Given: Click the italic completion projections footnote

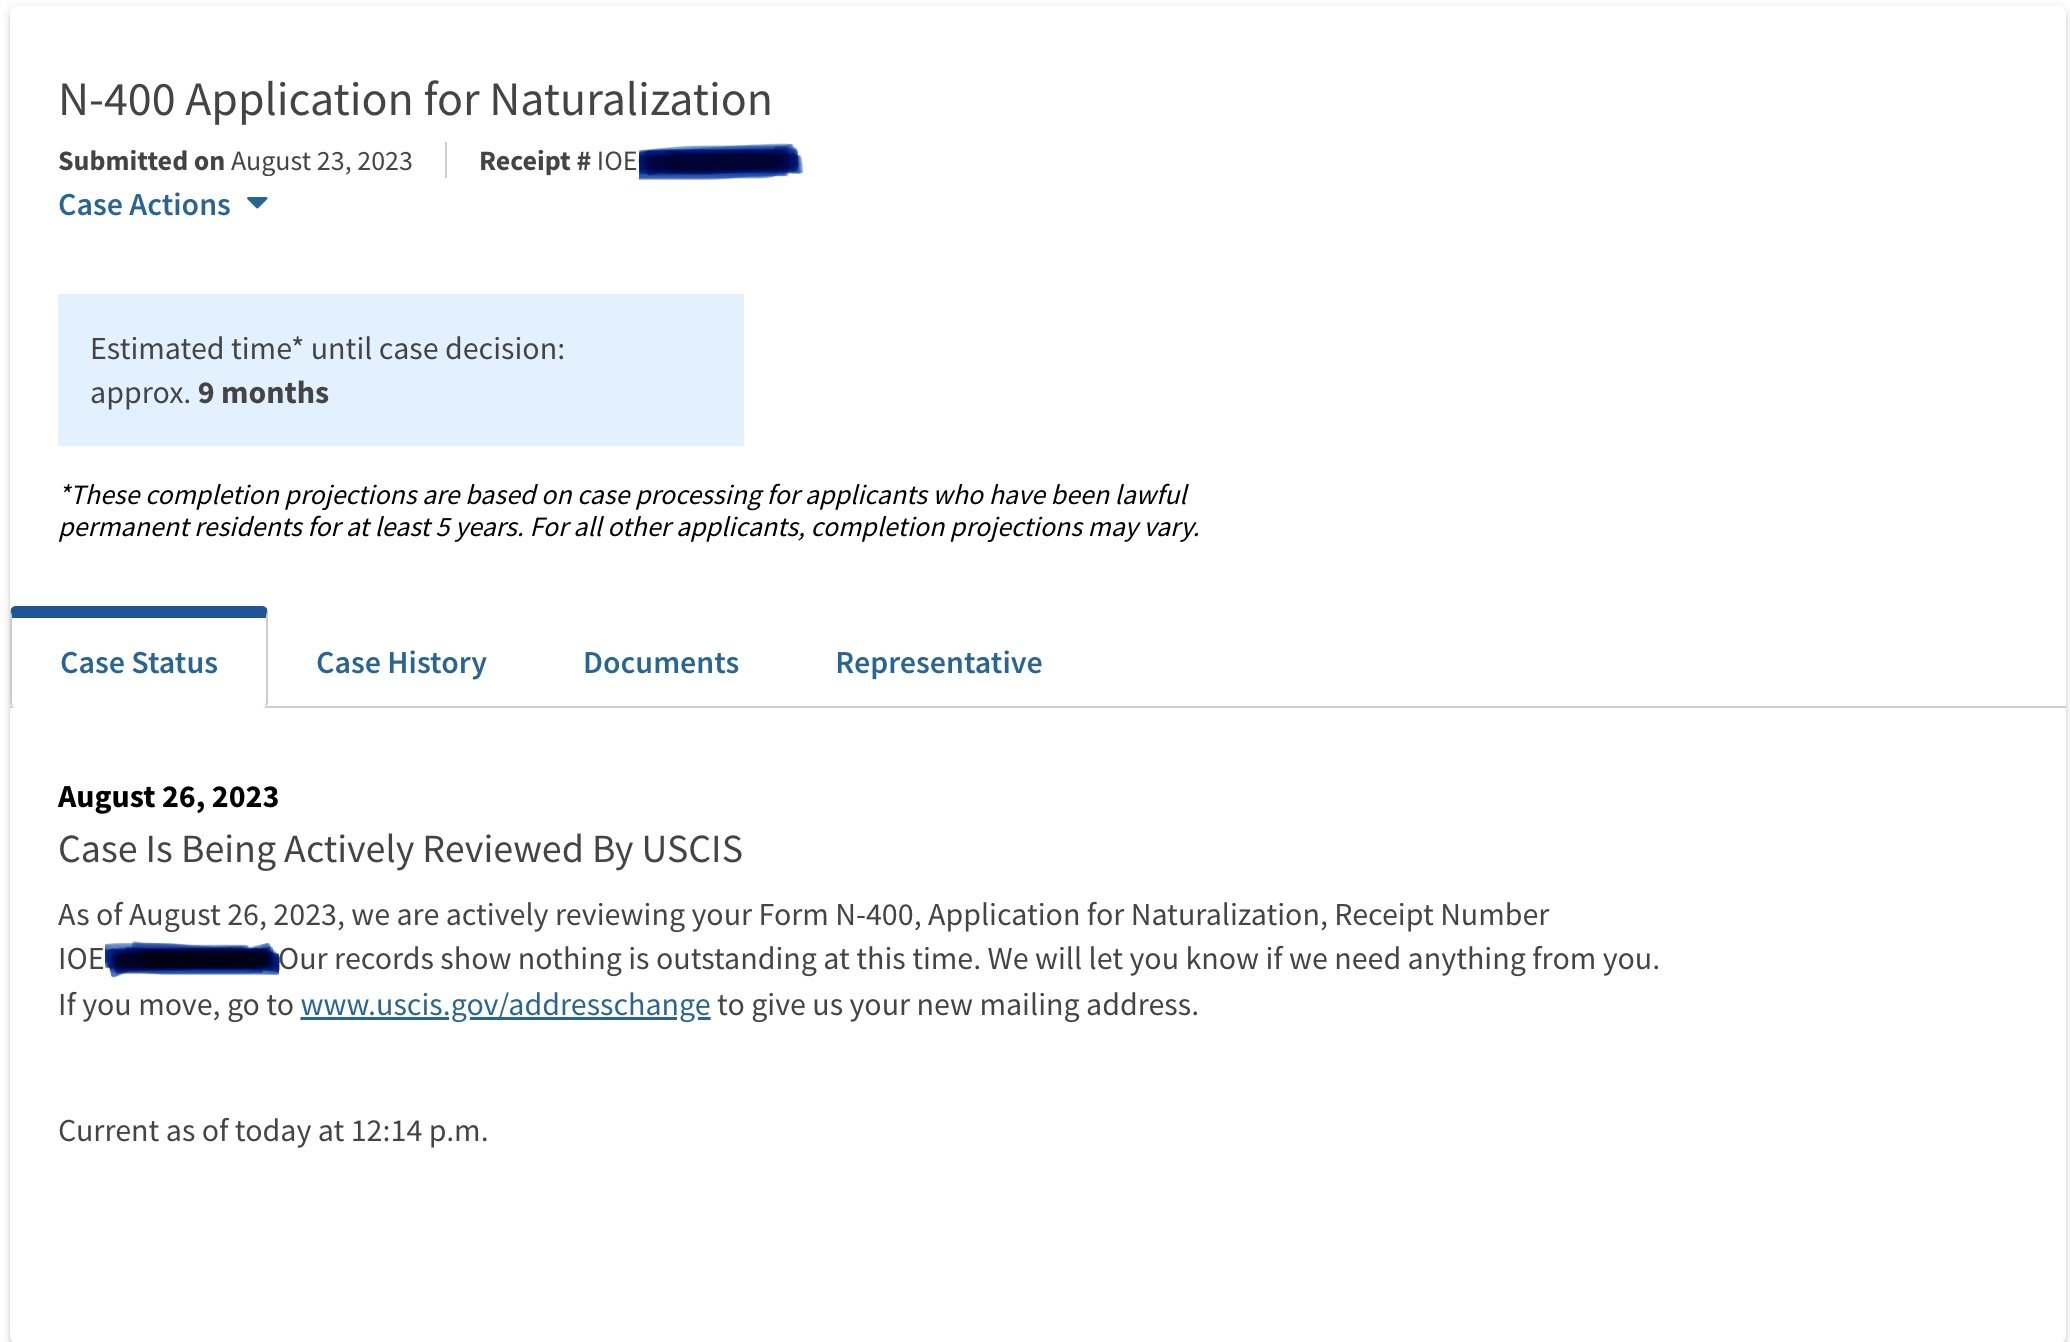Looking at the screenshot, I should click(x=628, y=511).
